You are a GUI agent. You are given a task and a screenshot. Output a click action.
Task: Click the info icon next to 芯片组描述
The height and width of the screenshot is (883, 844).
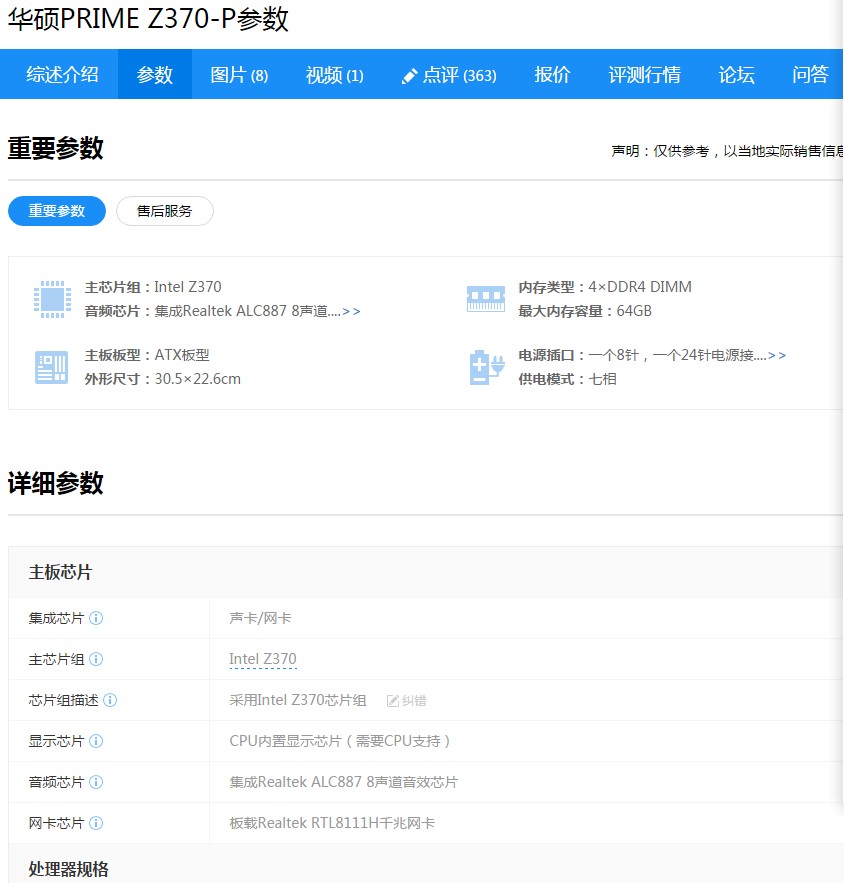(x=110, y=700)
